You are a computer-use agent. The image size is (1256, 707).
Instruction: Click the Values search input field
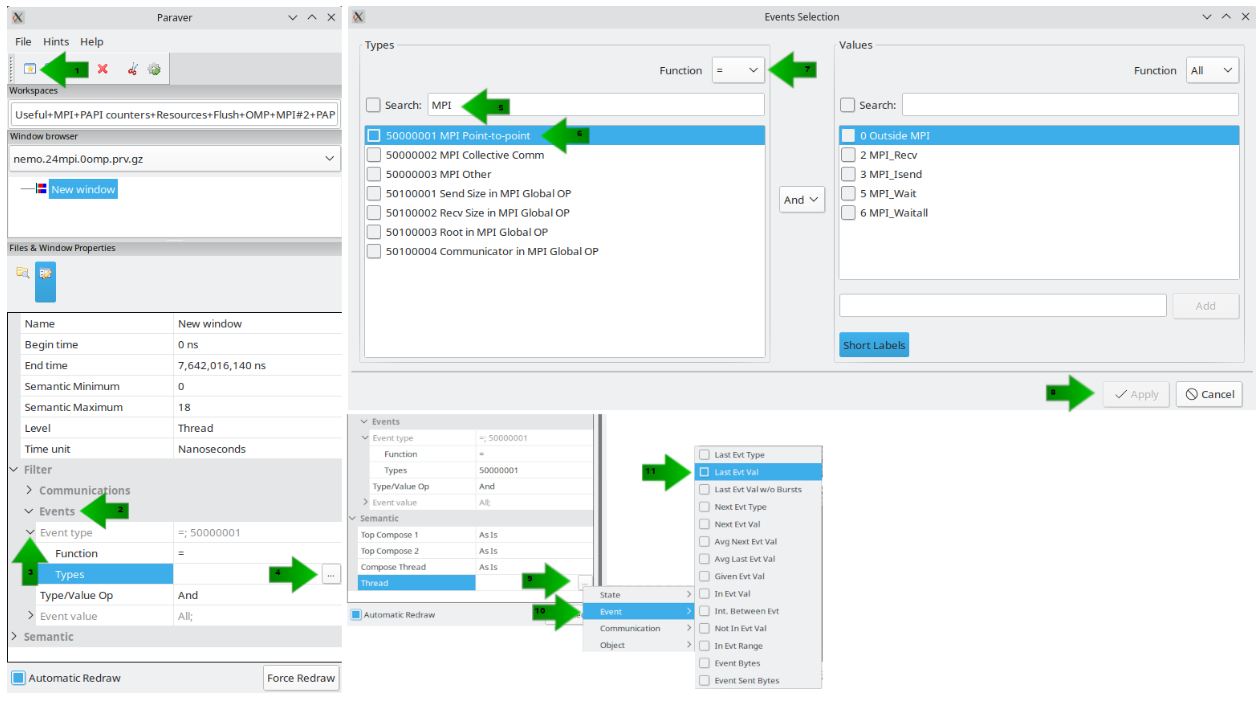tap(1070, 105)
